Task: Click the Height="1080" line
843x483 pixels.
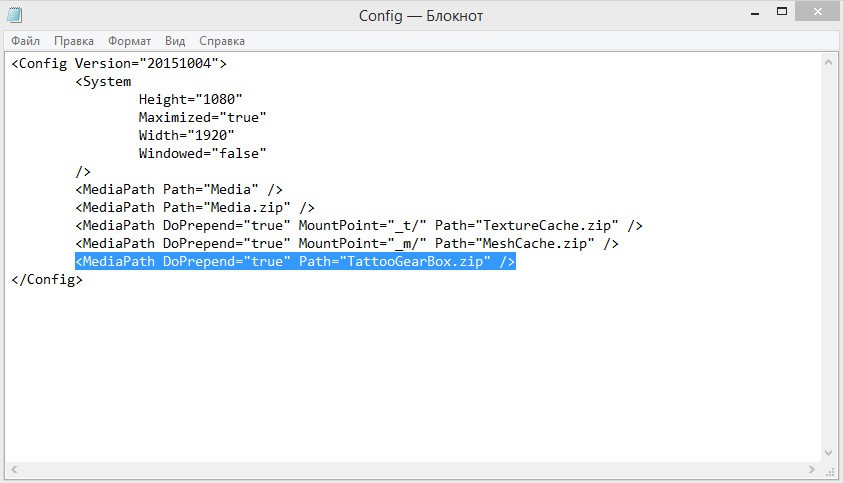Action: [x=190, y=100]
